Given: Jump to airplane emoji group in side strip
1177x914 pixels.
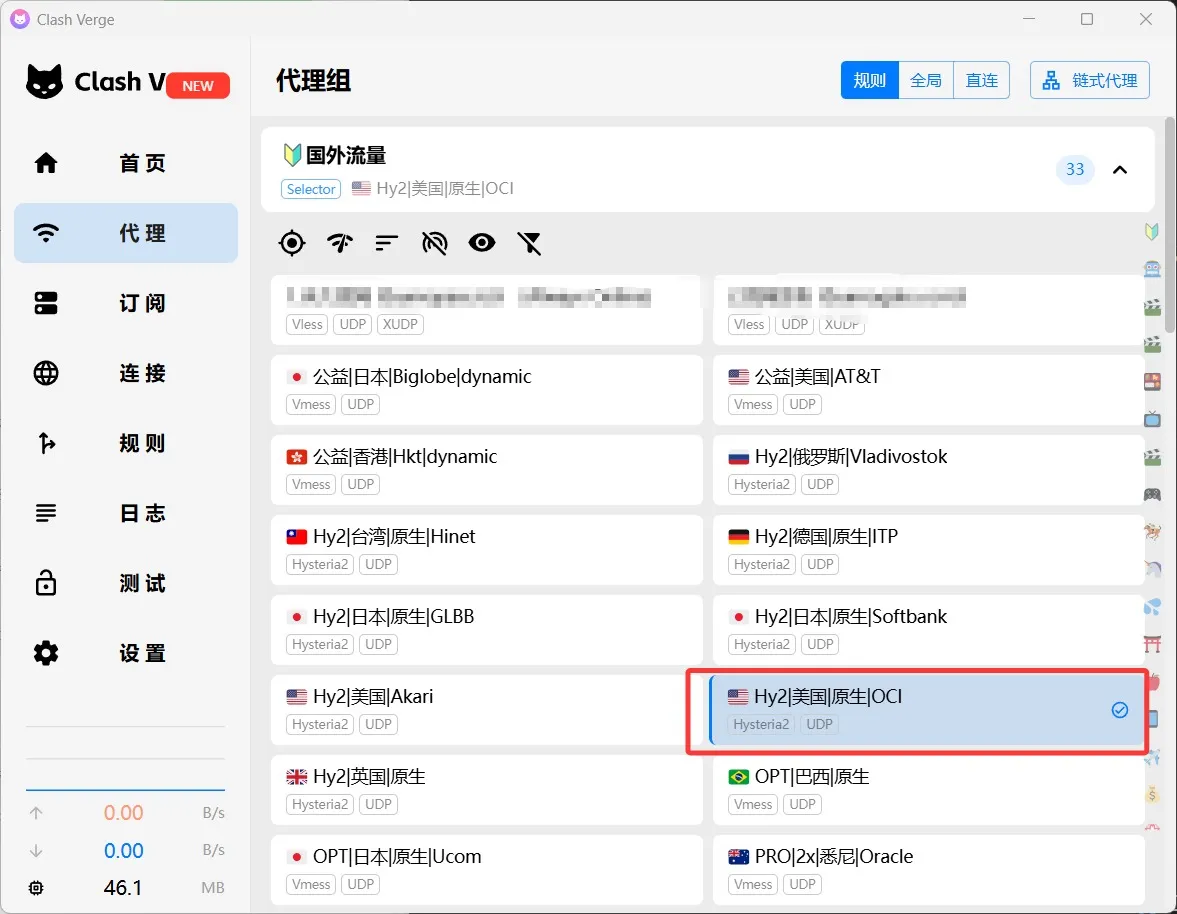Looking at the screenshot, I should 1152,757.
